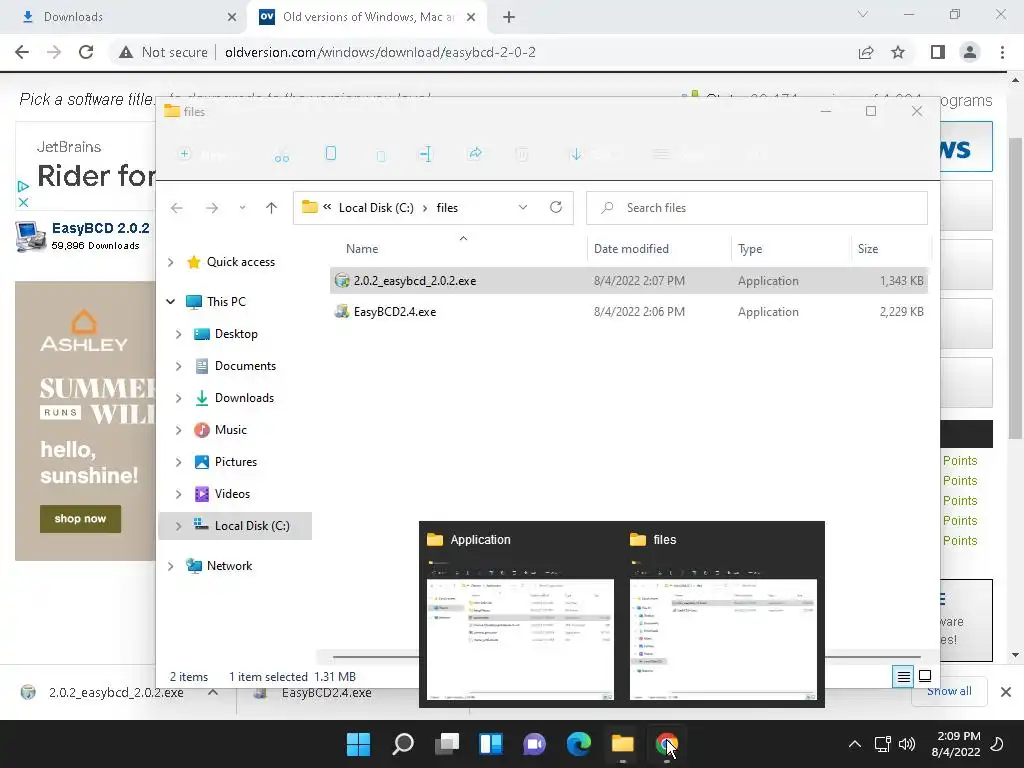Click the Search files box
Image resolution: width=1024 pixels, height=768 pixels.
pyautogui.click(x=756, y=208)
